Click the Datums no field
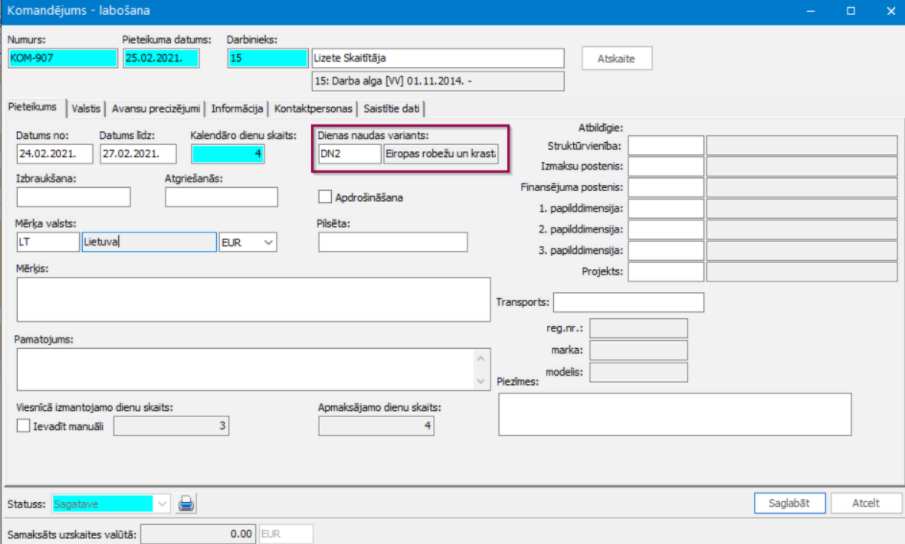The image size is (905, 544). point(55,154)
